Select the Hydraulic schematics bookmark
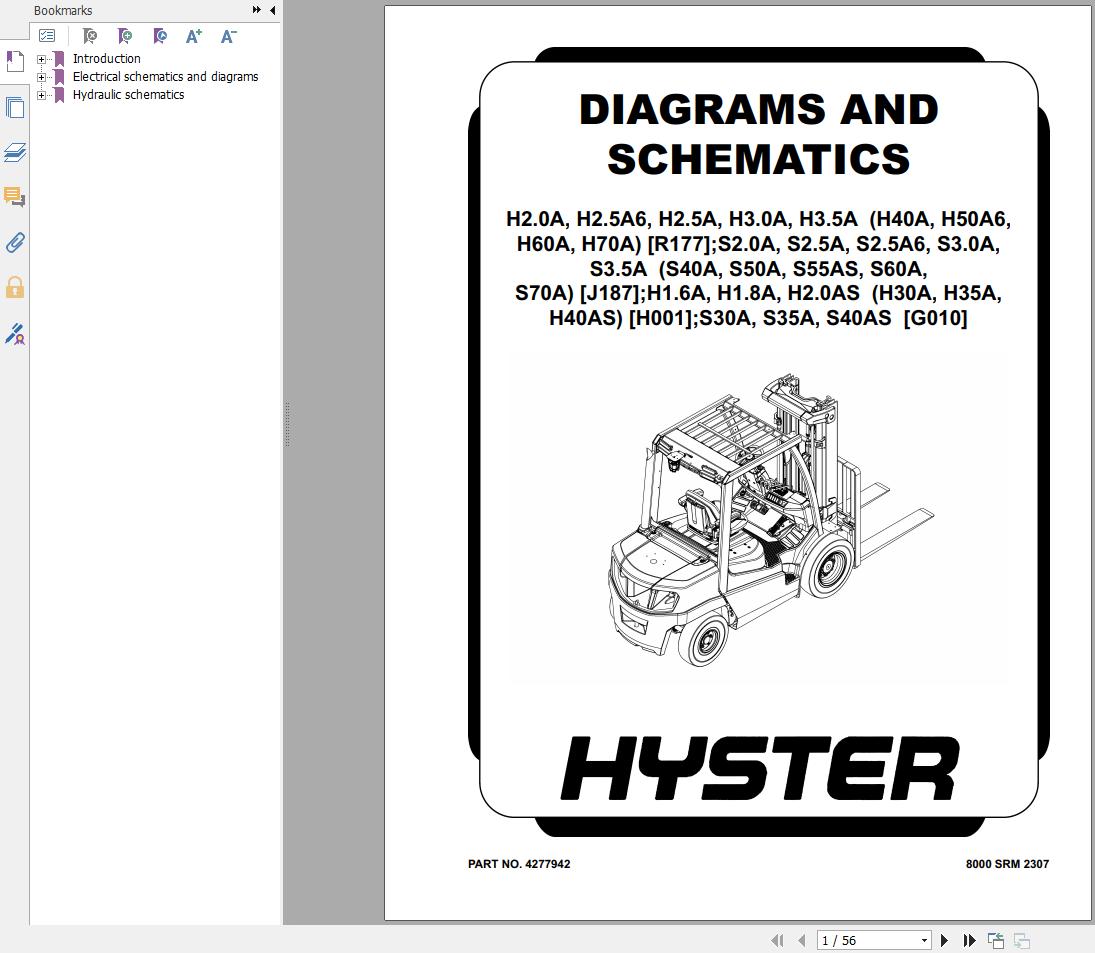Screen dimensions: 1095x953 [x=128, y=95]
